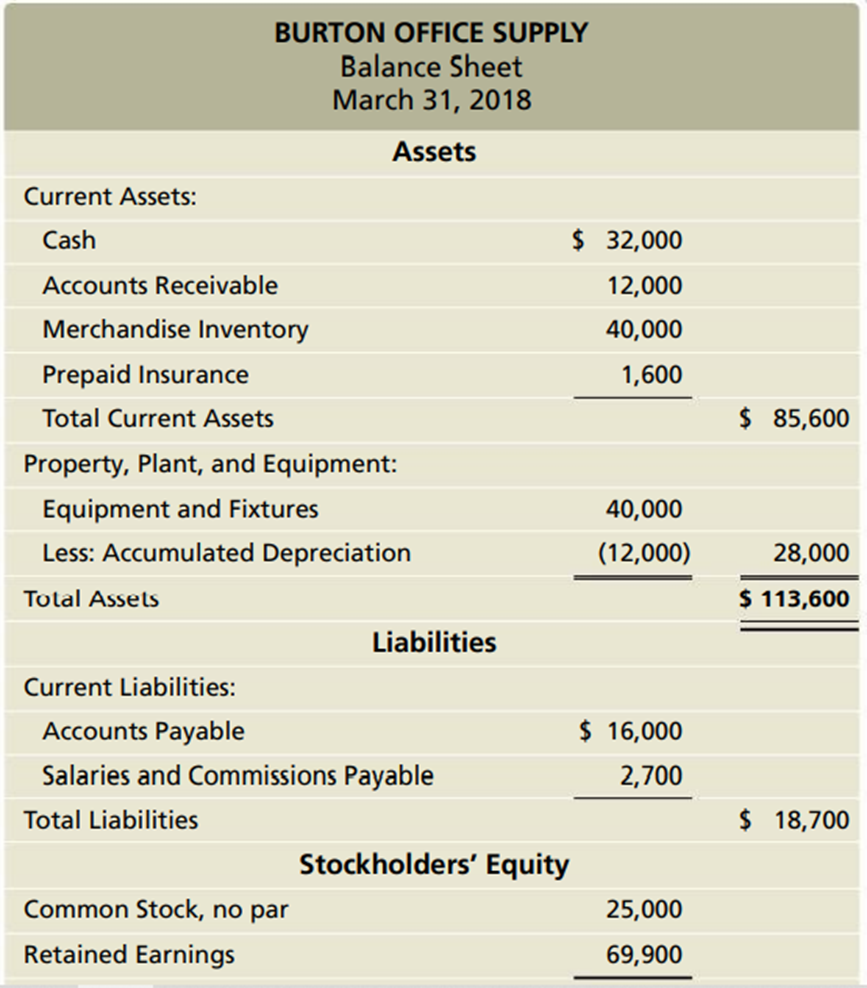The width and height of the screenshot is (867, 988).
Task: Click the Liabilities section heading
Action: click(x=434, y=642)
